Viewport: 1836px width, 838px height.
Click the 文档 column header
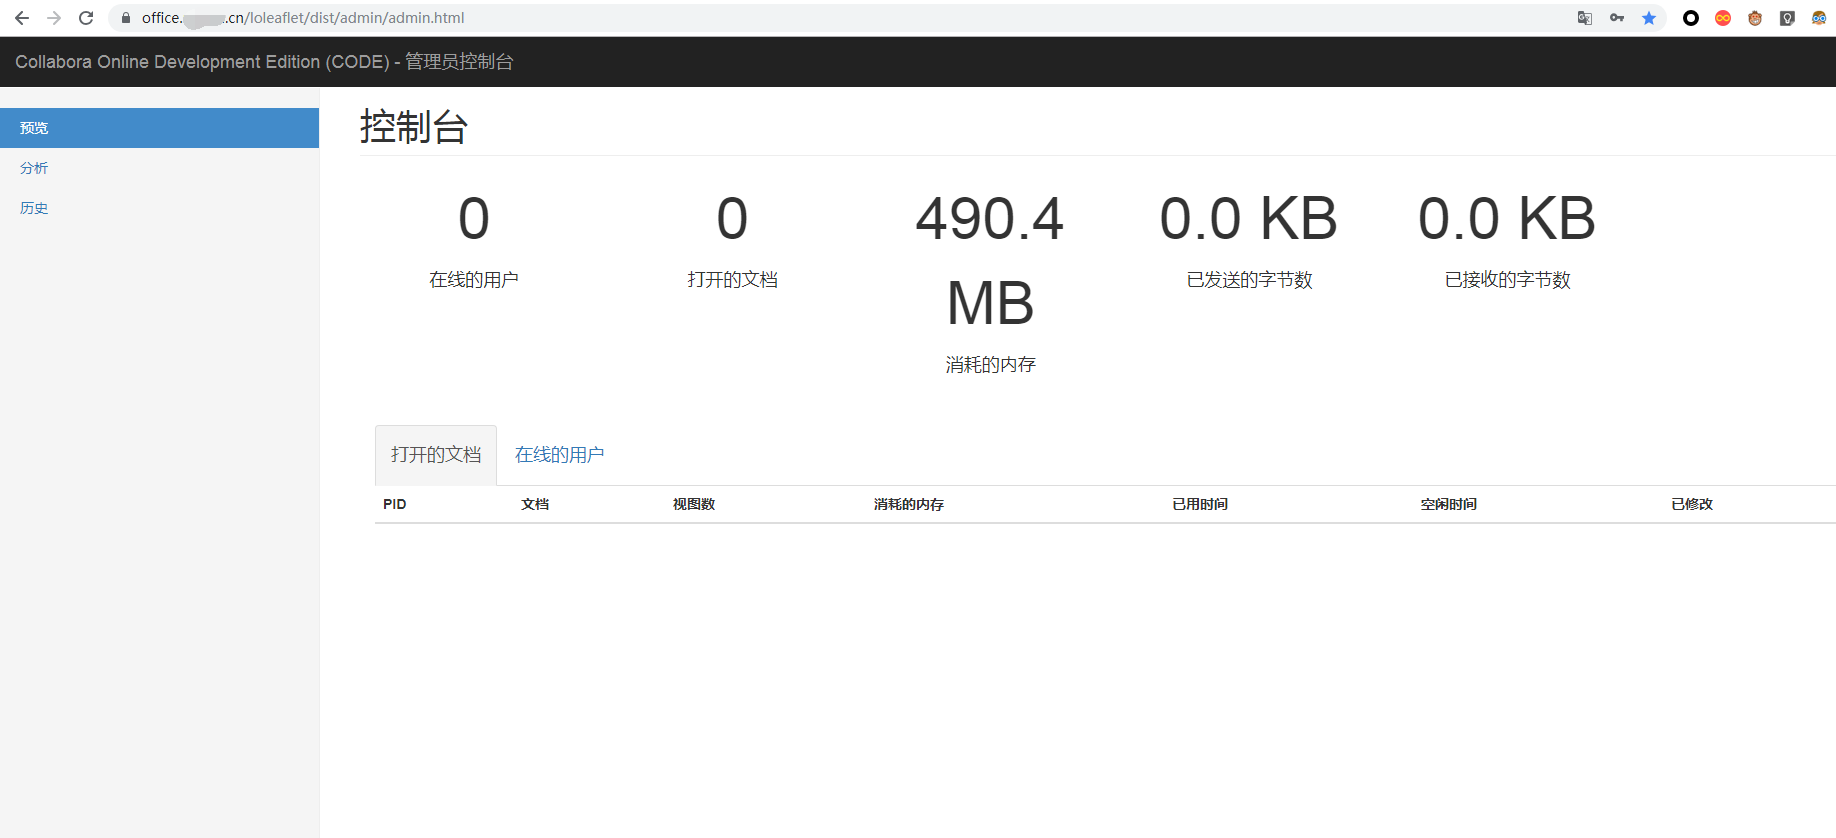click(535, 504)
